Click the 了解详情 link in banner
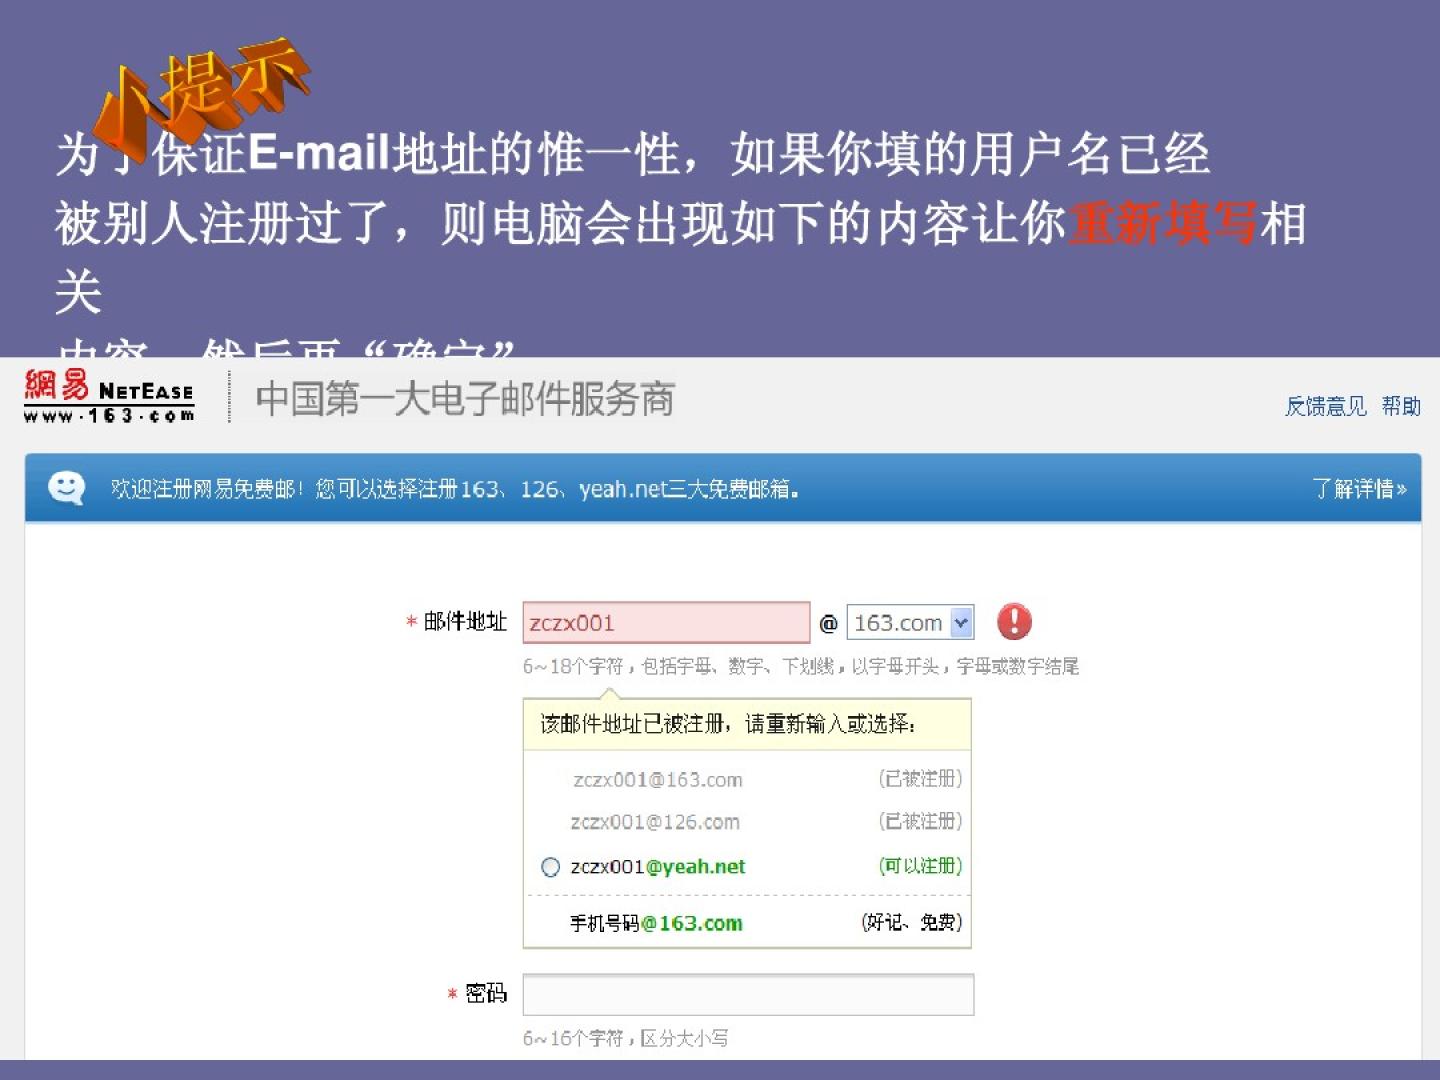This screenshot has width=1440, height=1080. tap(1359, 489)
